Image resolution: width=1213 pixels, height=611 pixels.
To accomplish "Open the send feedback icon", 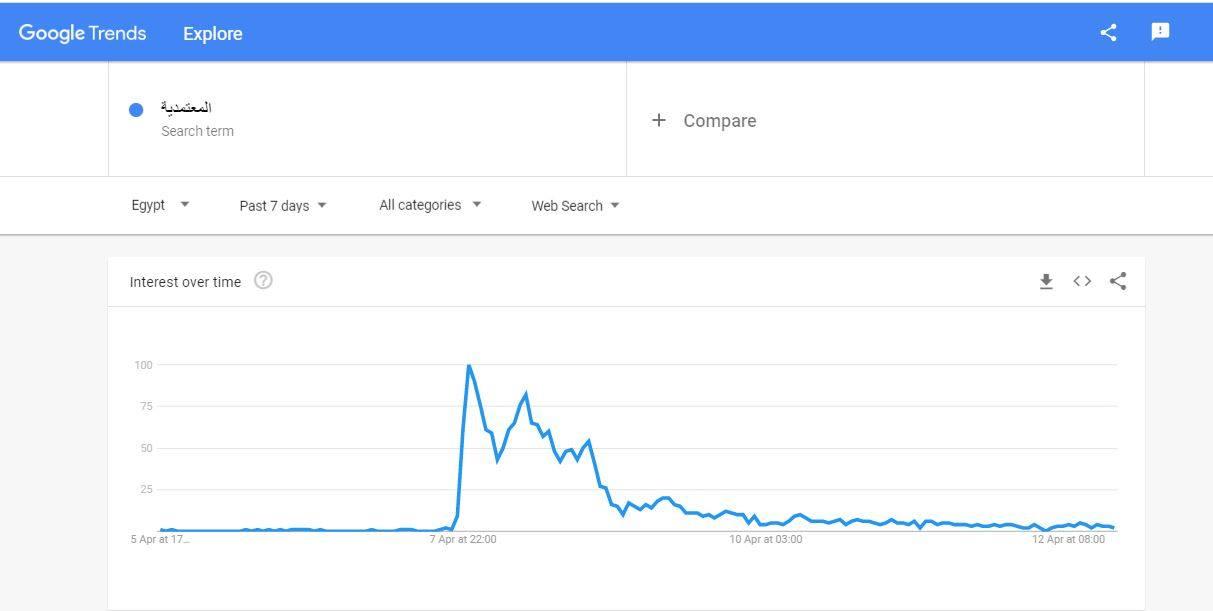I will pyautogui.click(x=1160, y=32).
